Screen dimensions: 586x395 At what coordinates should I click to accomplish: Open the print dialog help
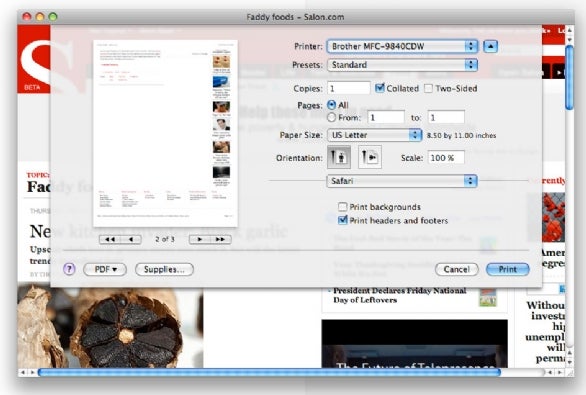[69, 269]
